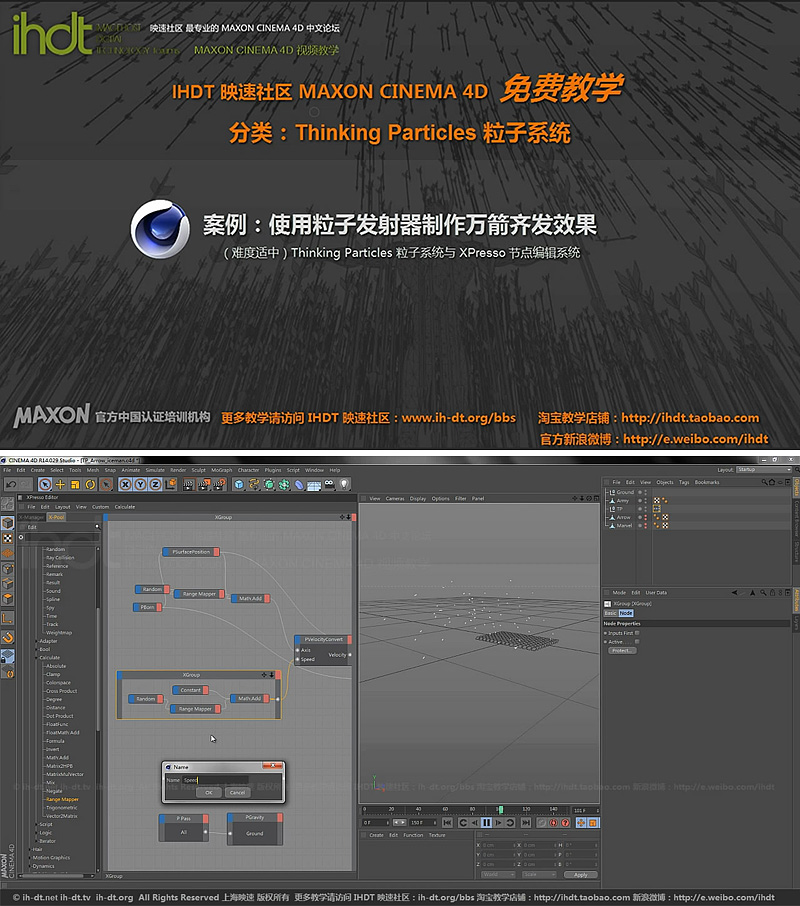Select the Rotate tool icon

pyautogui.click(x=90, y=486)
